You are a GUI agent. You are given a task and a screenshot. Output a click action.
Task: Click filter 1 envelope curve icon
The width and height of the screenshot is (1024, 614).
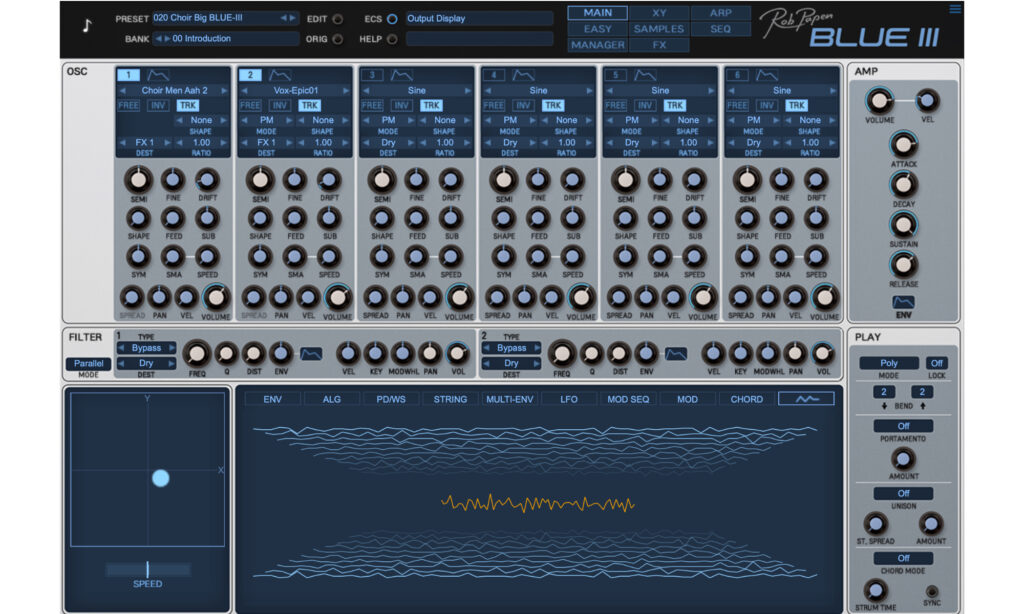pyautogui.click(x=311, y=354)
